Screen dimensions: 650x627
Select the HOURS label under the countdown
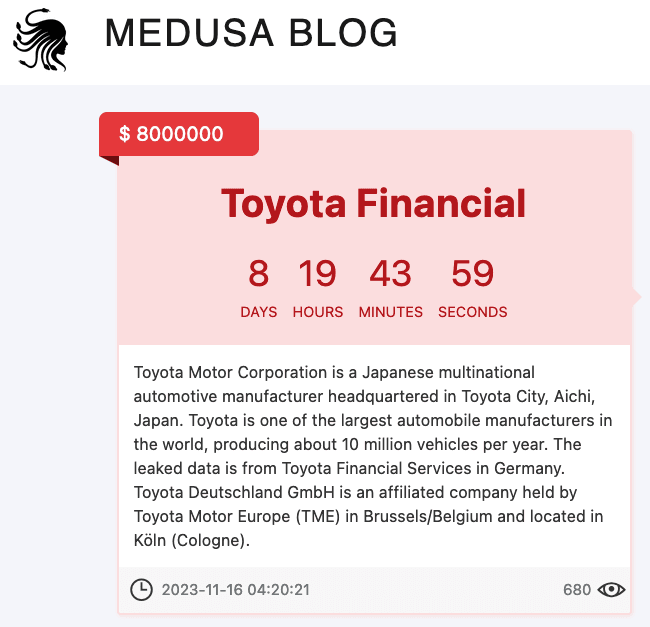pos(318,312)
